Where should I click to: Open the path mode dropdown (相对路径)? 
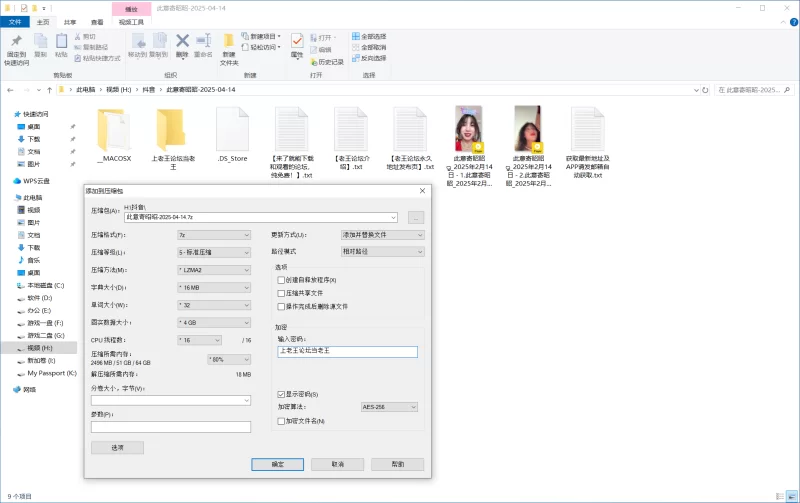(383, 252)
